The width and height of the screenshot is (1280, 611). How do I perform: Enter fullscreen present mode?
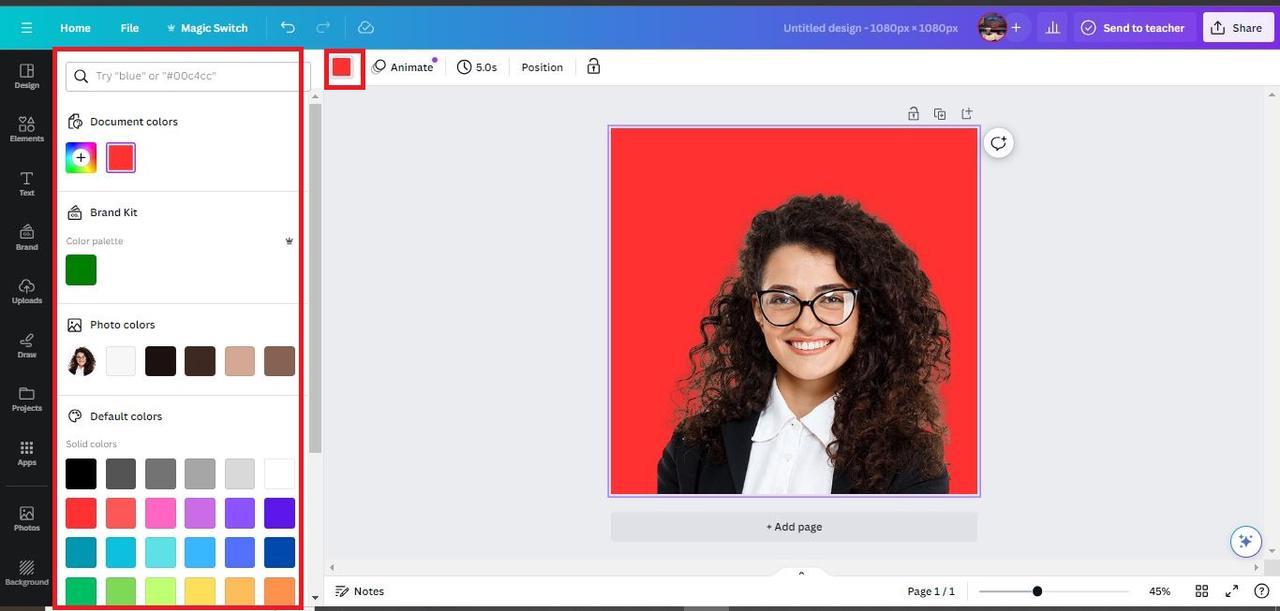(x=1232, y=591)
